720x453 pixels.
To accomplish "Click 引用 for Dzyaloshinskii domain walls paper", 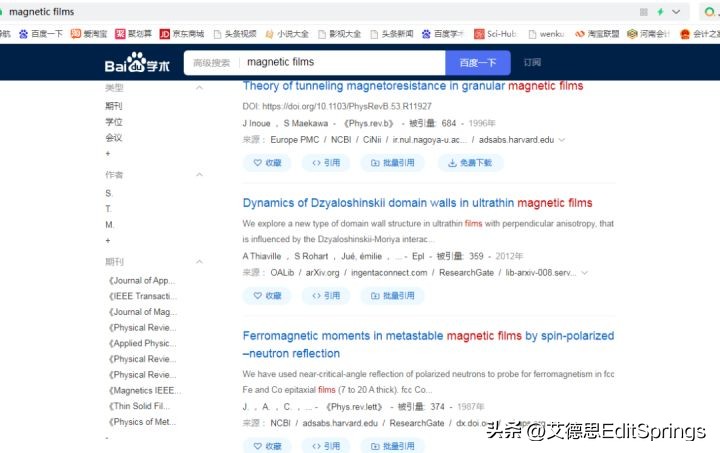I will (x=326, y=296).
